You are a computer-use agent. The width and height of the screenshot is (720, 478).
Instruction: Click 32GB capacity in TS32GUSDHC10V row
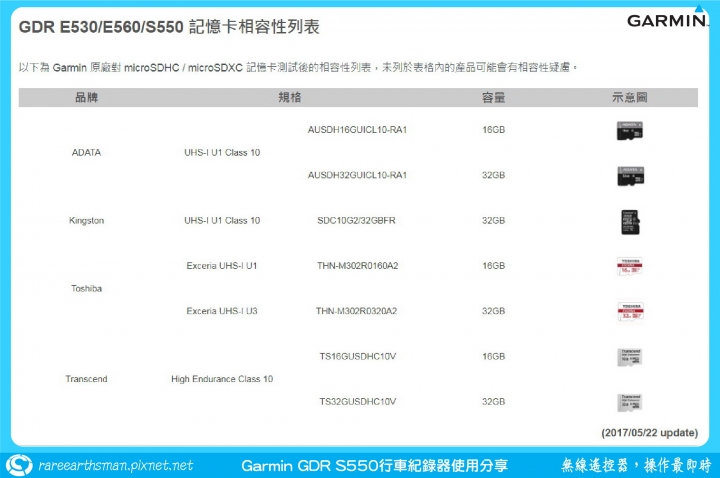tap(494, 402)
